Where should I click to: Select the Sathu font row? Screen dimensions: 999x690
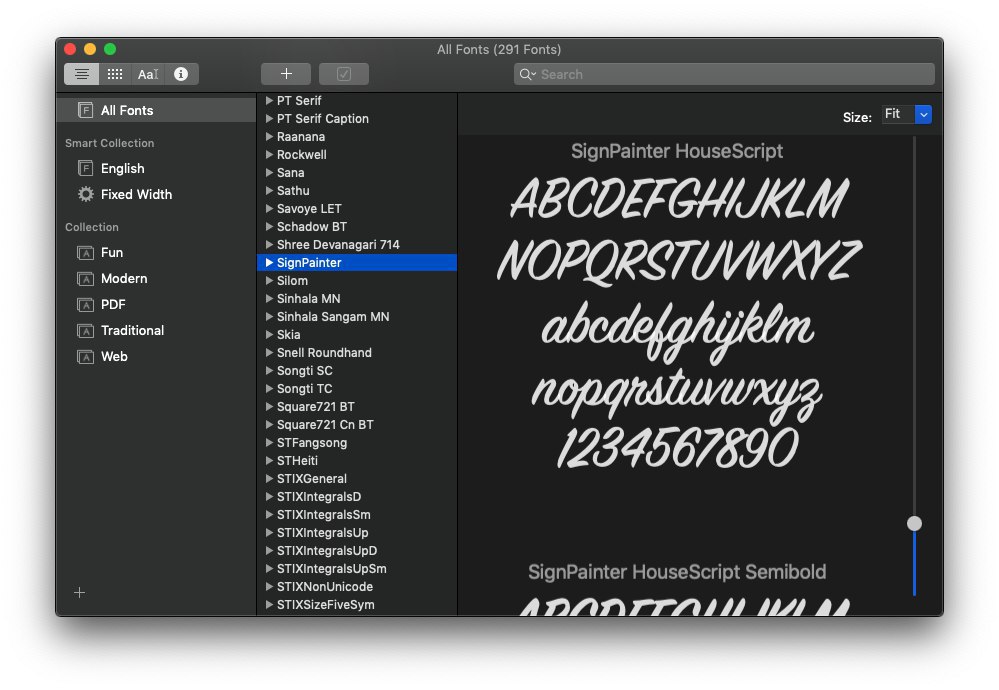point(357,190)
